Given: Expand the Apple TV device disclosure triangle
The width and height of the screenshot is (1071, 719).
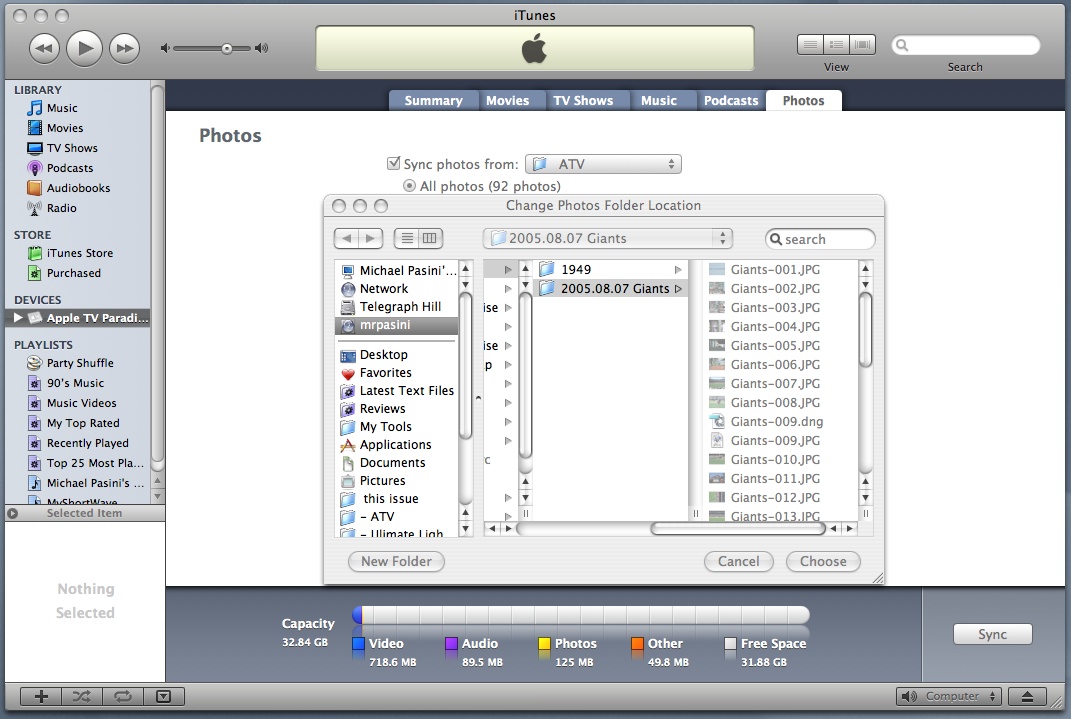Looking at the screenshot, I should tap(17, 318).
